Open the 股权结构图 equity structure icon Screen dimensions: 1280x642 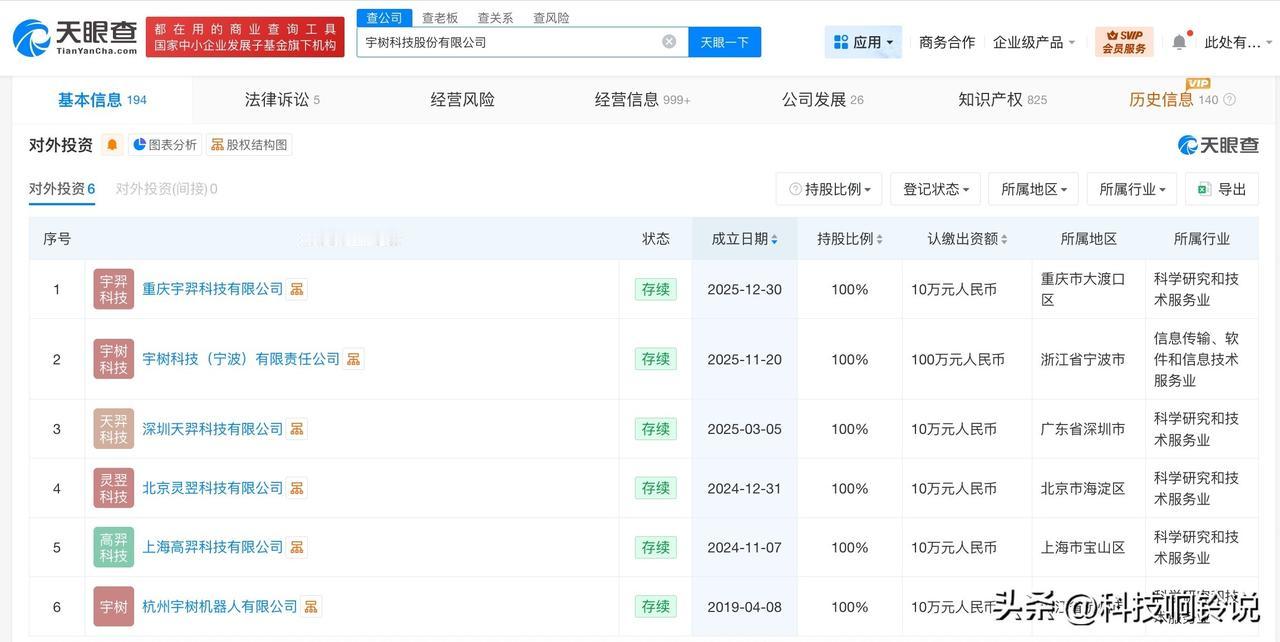pos(248,144)
